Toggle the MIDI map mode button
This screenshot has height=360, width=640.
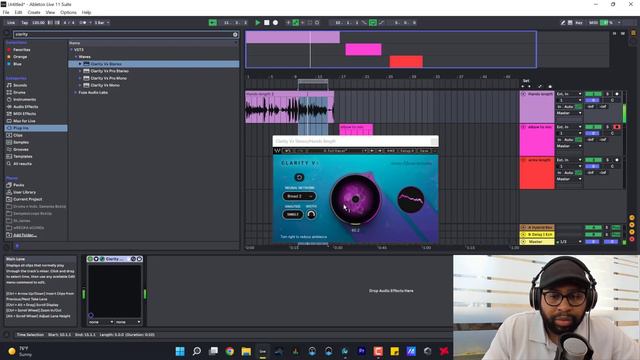point(593,22)
